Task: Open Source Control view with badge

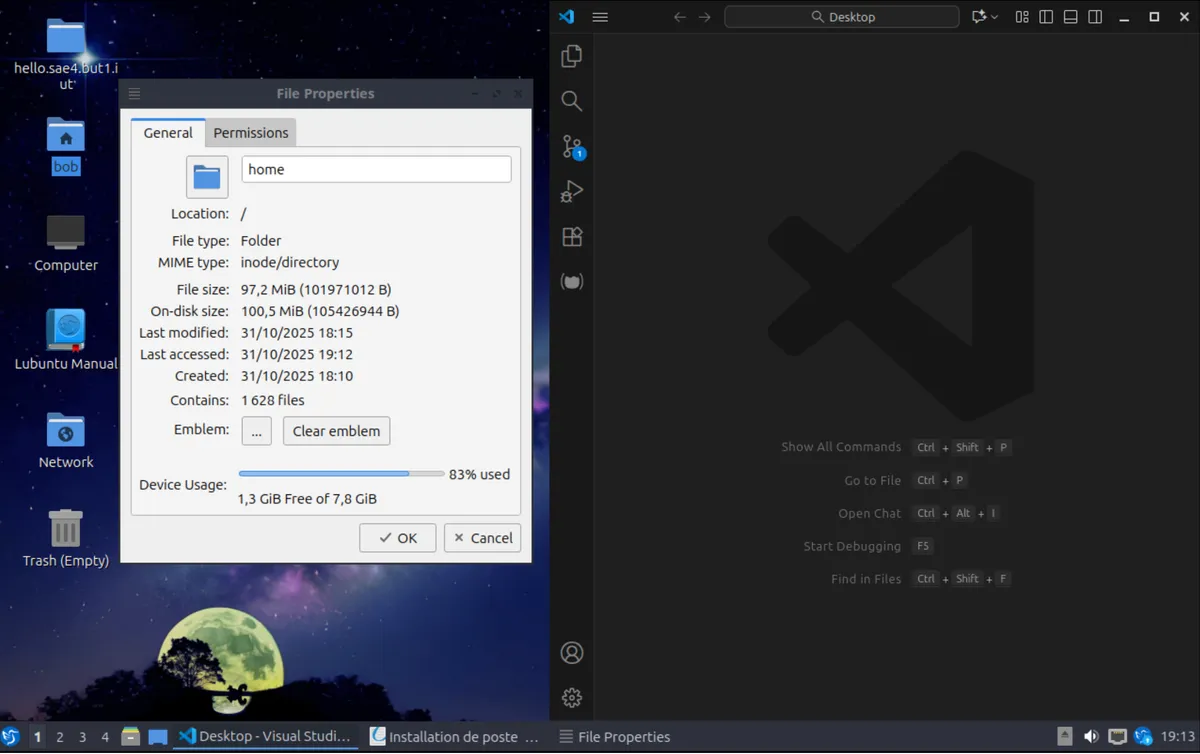Action: pyautogui.click(x=572, y=147)
